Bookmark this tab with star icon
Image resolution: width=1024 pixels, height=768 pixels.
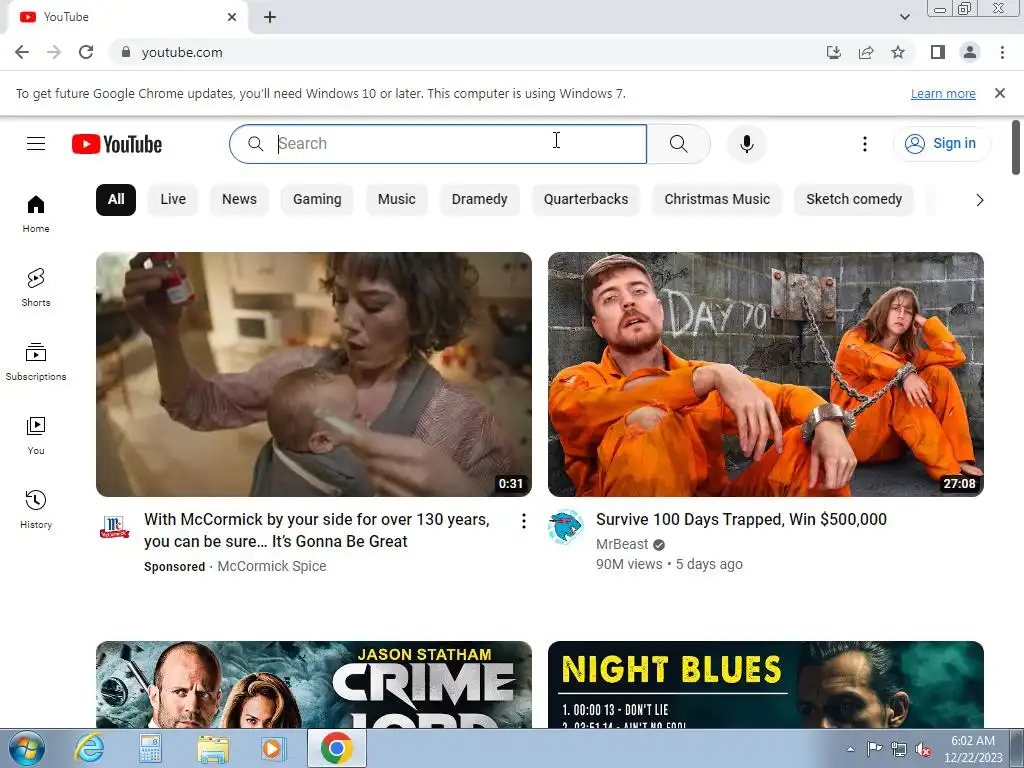click(x=898, y=52)
